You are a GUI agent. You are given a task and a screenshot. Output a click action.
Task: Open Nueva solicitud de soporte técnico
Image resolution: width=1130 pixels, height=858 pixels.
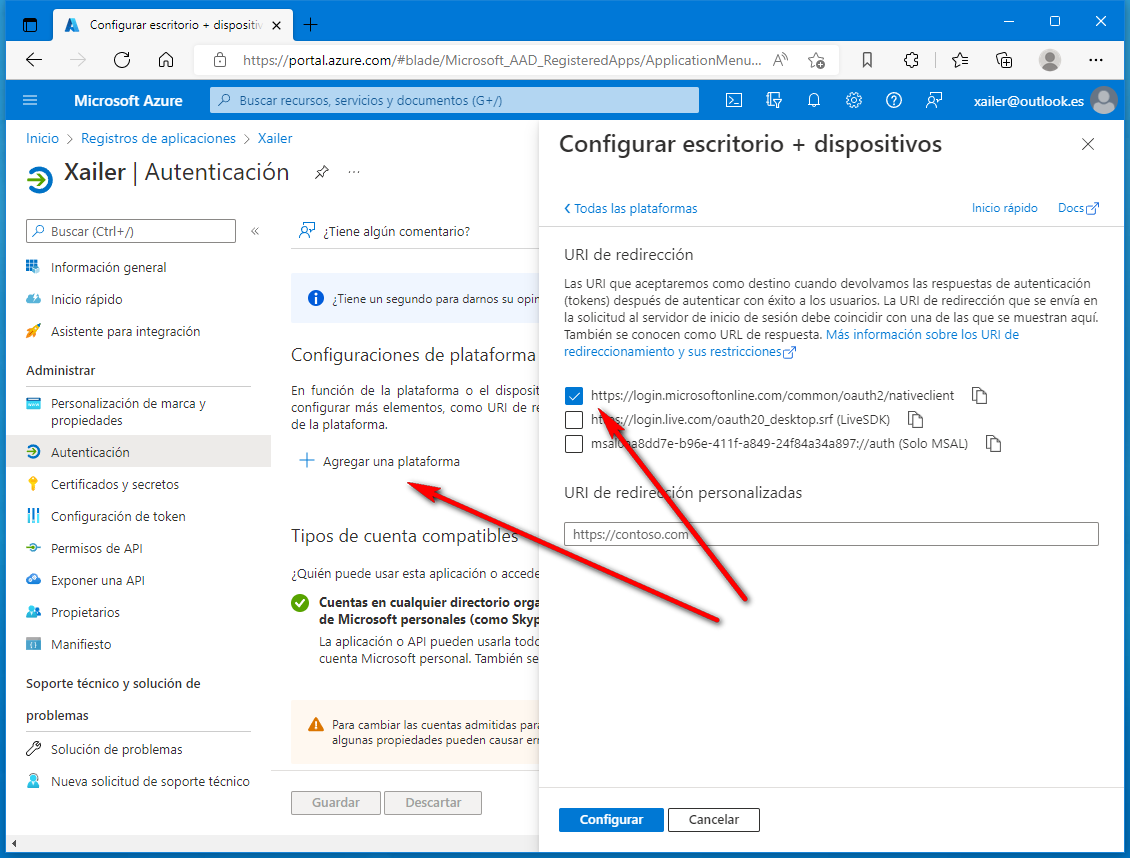pos(150,782)
